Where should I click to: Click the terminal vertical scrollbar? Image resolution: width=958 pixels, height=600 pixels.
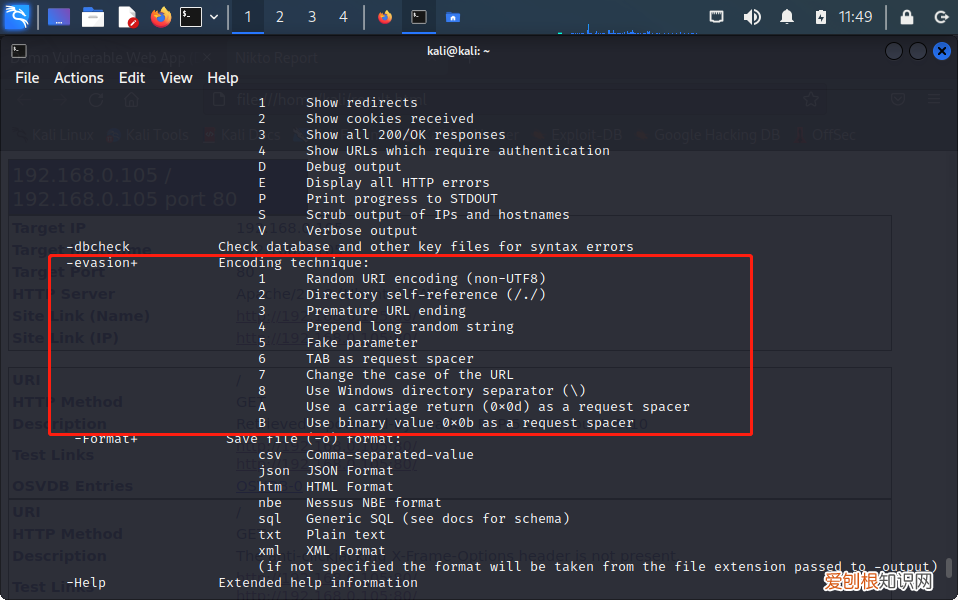948,568
